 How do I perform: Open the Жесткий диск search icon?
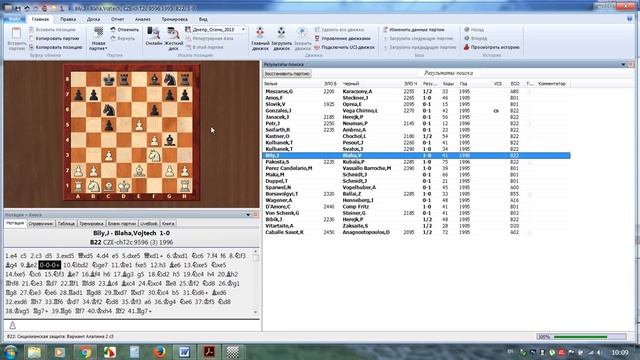(x=173, y=33)
